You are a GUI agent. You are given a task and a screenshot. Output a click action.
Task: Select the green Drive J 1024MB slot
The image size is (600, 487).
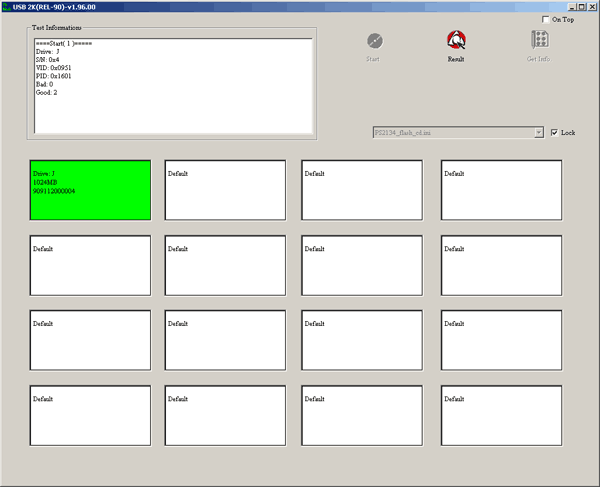(90, 190)
